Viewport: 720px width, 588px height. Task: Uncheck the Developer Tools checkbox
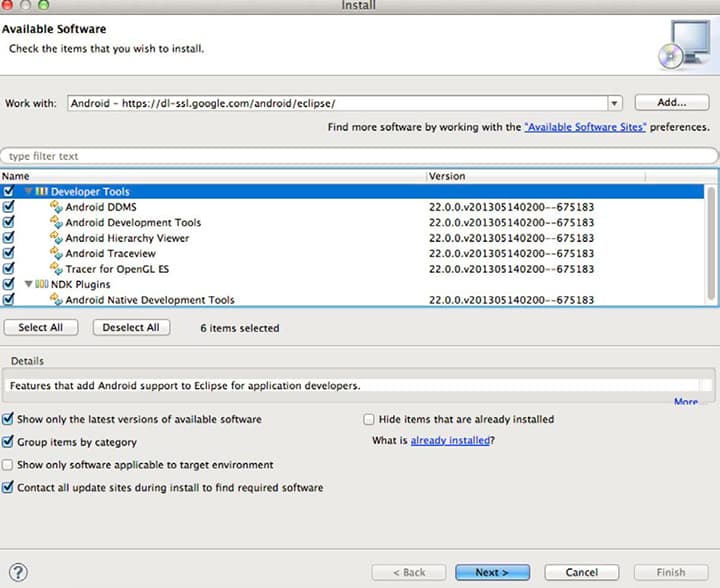pos(8,191)
